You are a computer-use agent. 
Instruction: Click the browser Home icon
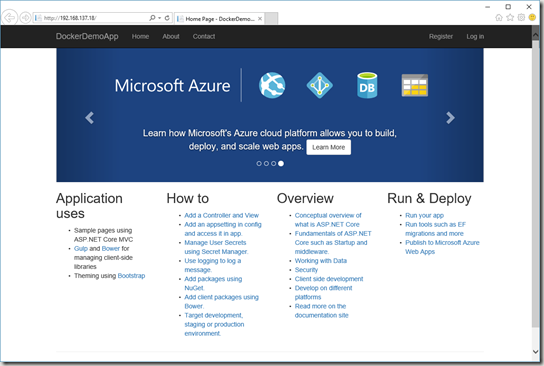(499, 17)
